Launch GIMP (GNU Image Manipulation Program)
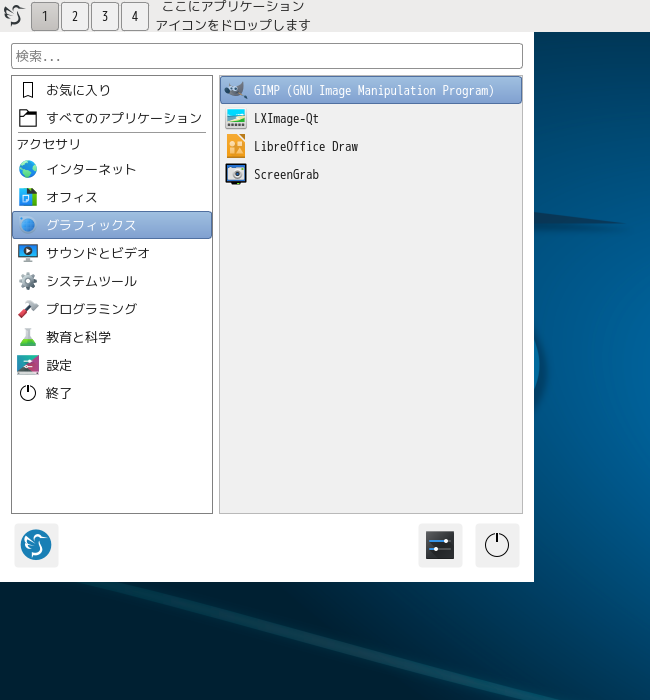This screenshot has width=650, height=700. (x=371, y=90)
